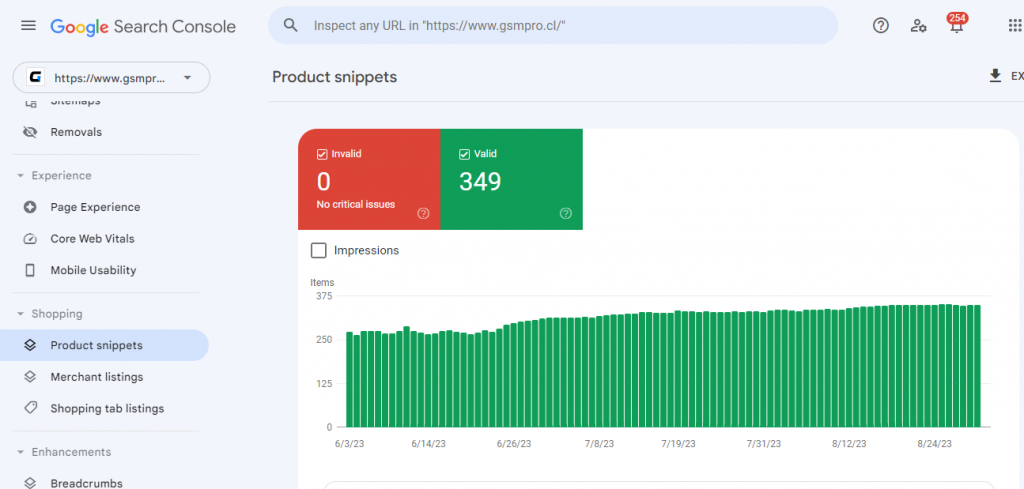Viewport: 1024px width, 489px height.
Task: Click the 6/14/23 date axis label
Action: pyautogui.click(x=428, y=444)
